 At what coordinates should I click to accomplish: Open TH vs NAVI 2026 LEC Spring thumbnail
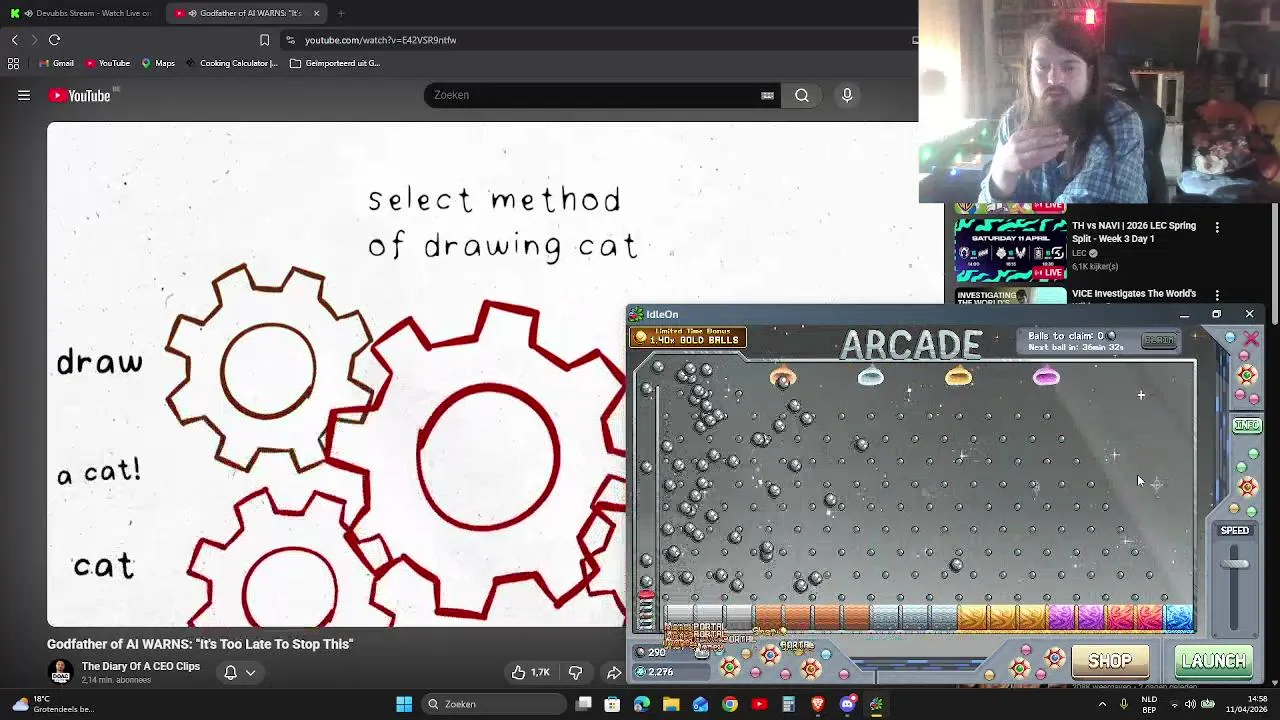1010,248
